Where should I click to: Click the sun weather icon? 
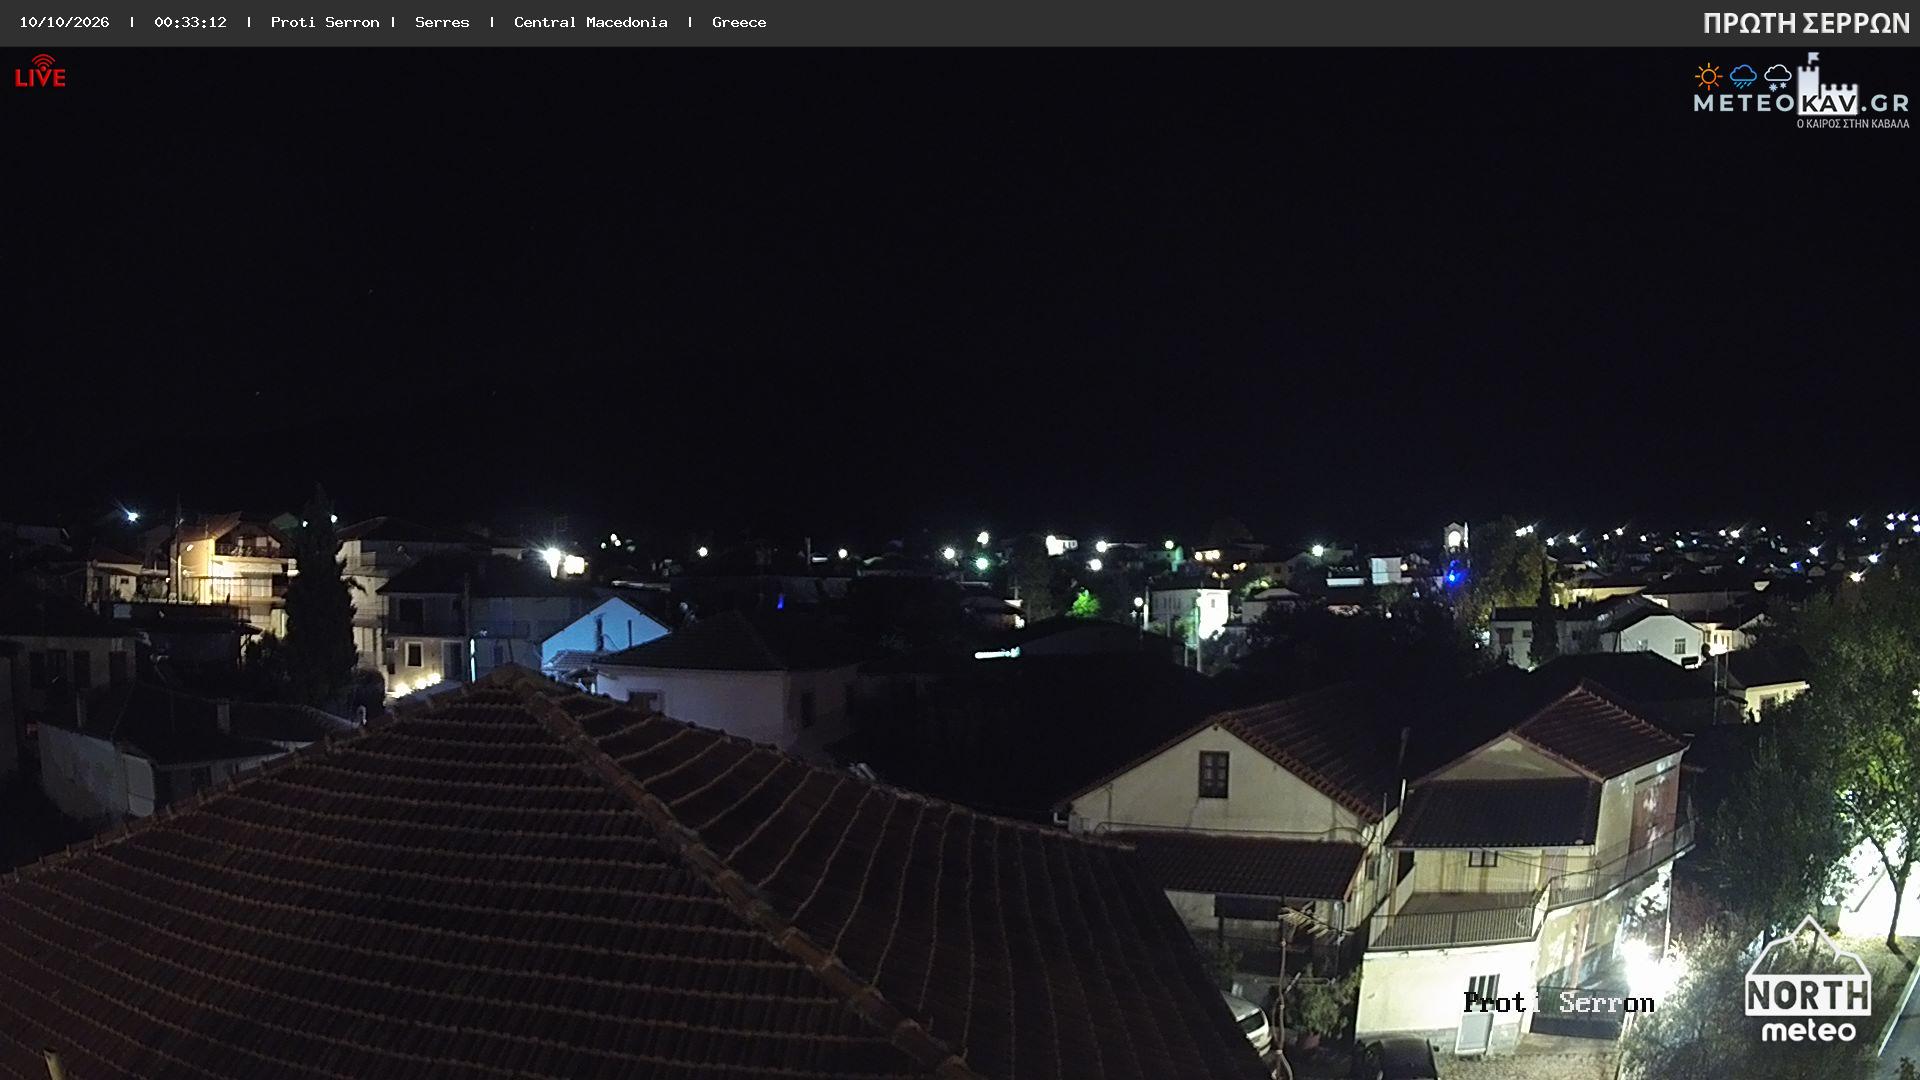1708,76
